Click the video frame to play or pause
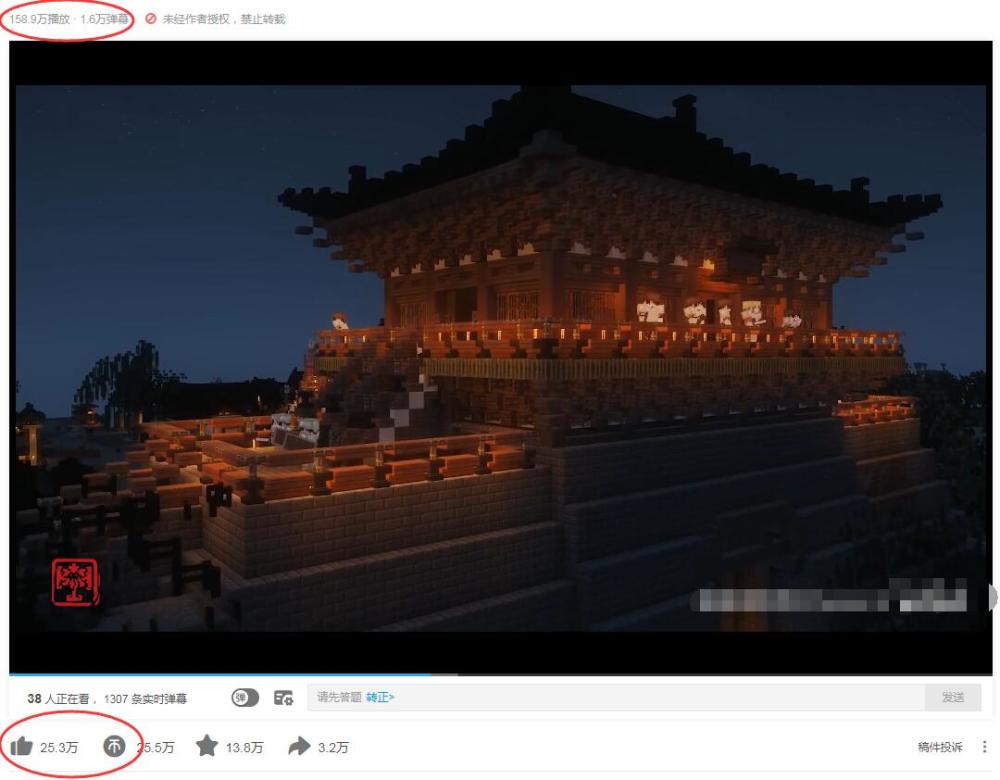Image resolution: width=1000 pixels, height=780 pixels. (501, 357)
